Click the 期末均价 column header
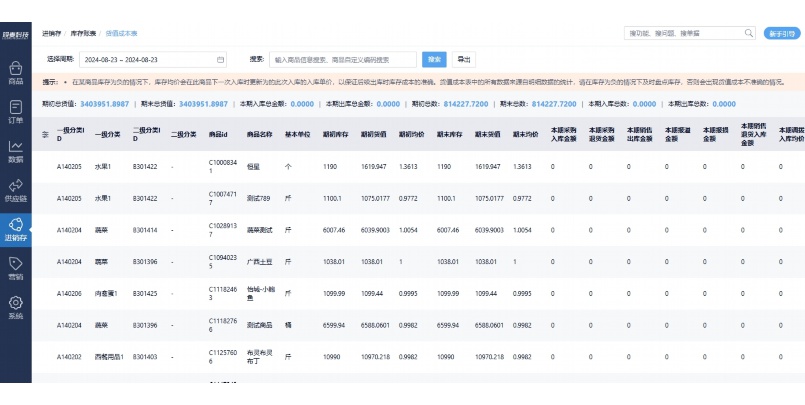The width and height of the screenshot is (805, 405). tap(525, 134)
